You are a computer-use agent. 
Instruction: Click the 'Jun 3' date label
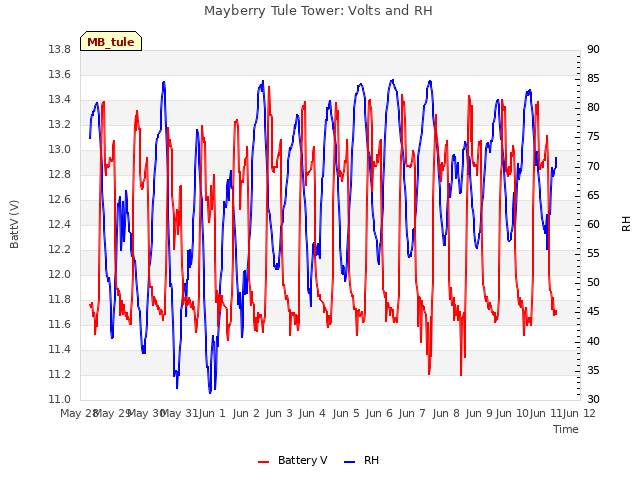pyautogui.click(x=279, y=414)
